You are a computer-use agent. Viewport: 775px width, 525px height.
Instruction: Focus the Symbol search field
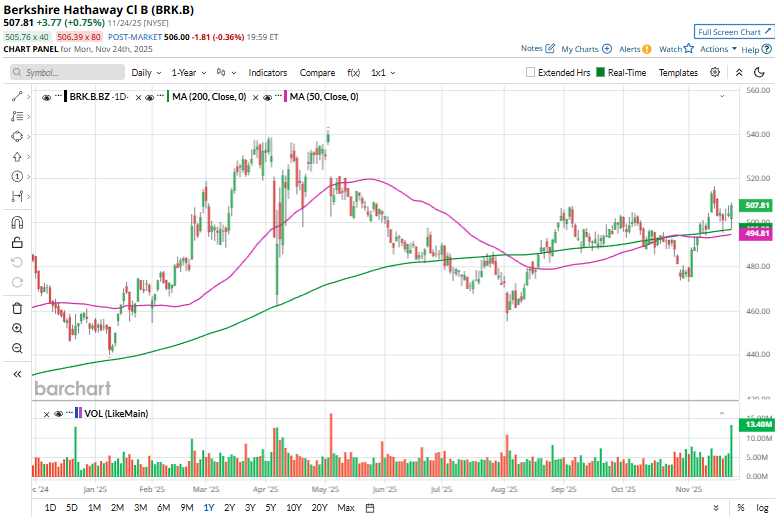pyautogui.click(x=67, y=72)
